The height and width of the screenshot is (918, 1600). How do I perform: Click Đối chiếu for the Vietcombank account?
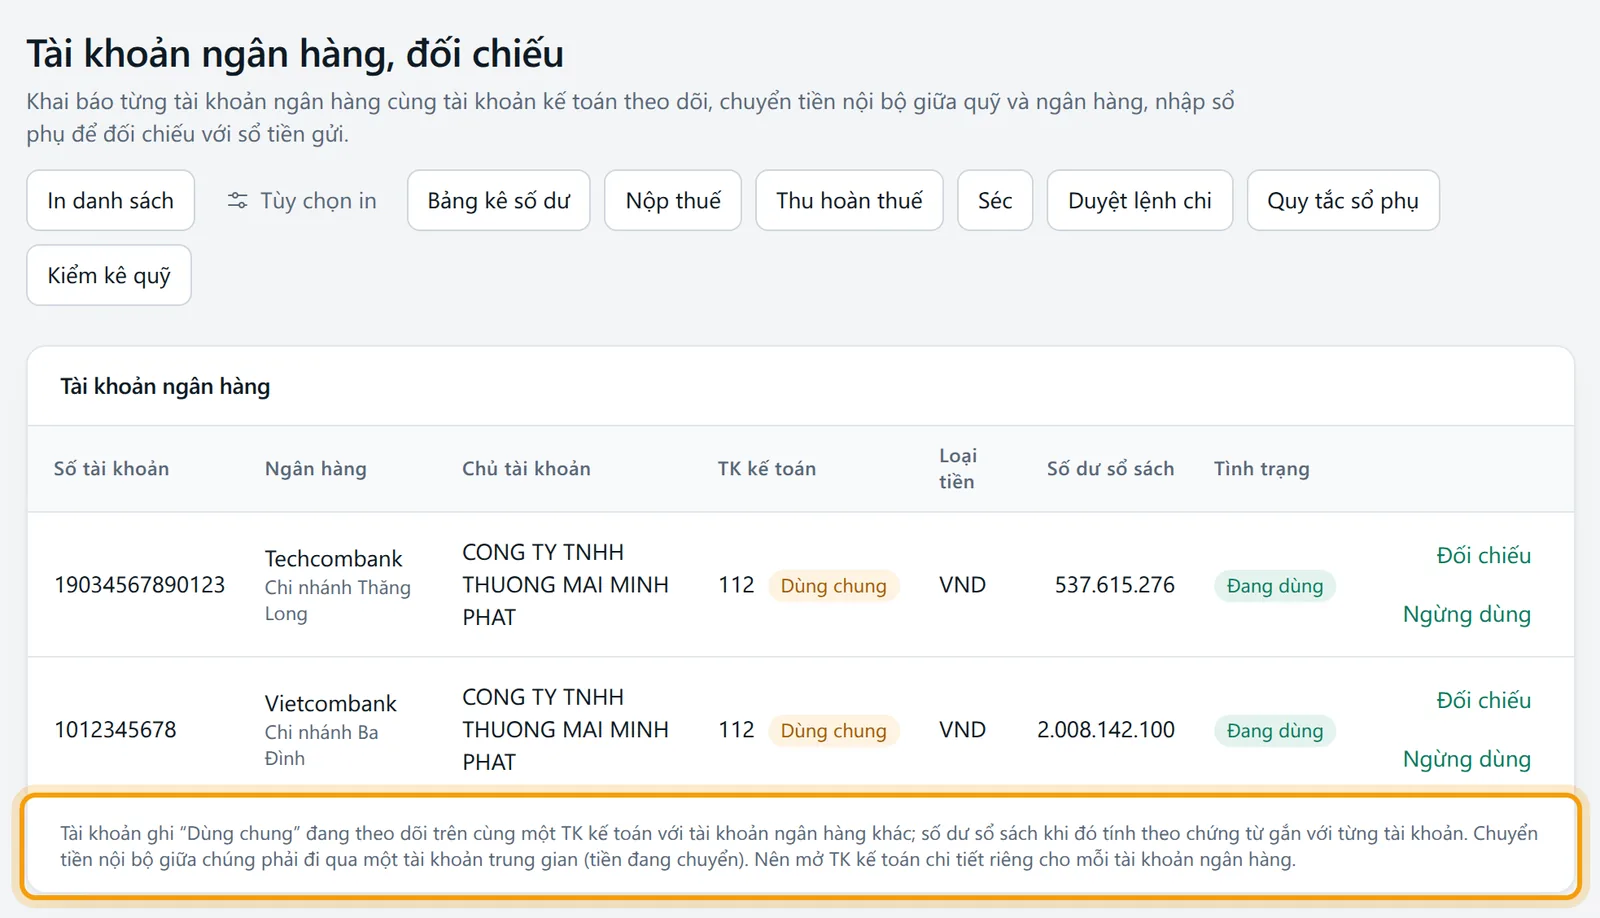[1483, 701]
